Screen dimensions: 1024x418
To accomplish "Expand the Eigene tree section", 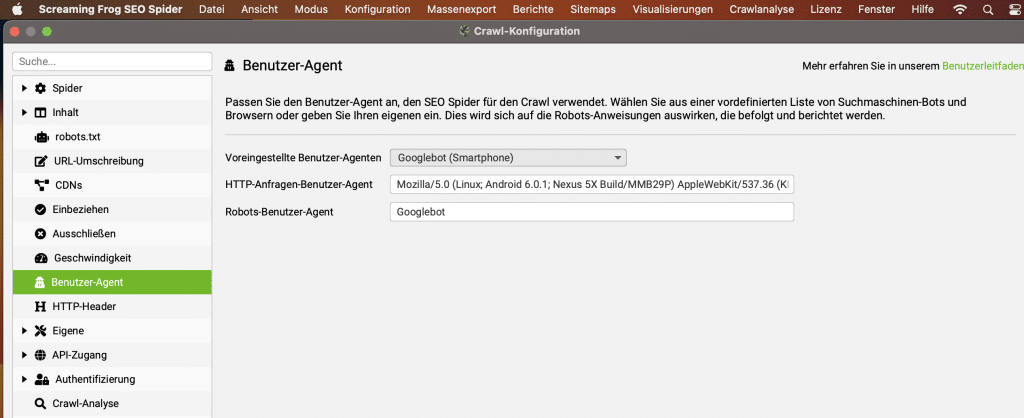I will 24,330.
